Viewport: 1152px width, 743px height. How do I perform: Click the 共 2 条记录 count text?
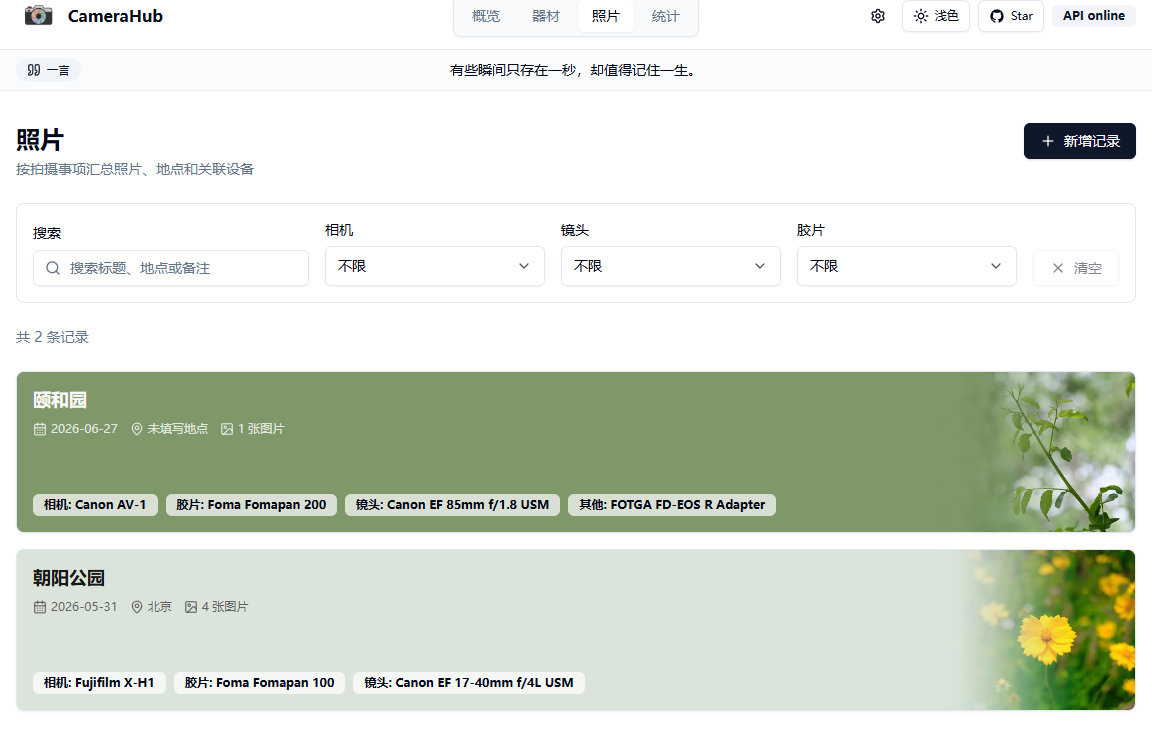(x=52, y=337)
